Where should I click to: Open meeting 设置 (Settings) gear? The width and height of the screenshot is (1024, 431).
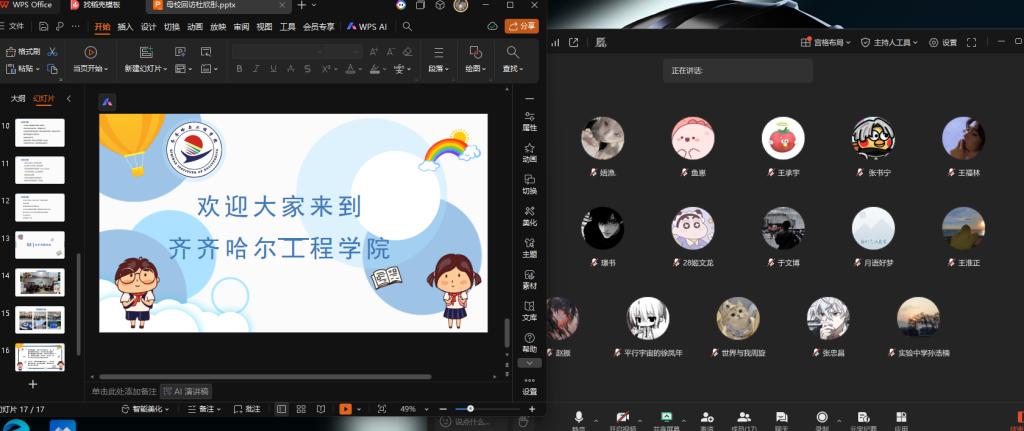click(x=943, y=42)
